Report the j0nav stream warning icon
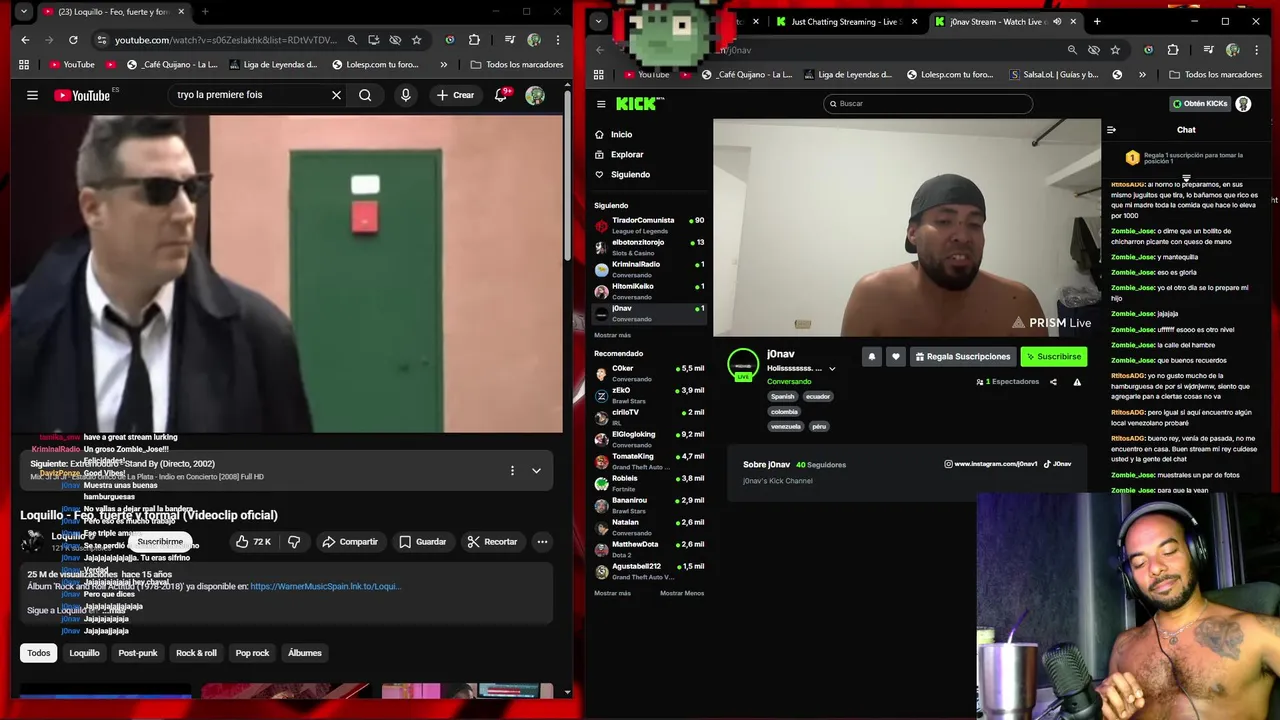The width and height of the screenshot is (1280, 720). [1077, 382]
